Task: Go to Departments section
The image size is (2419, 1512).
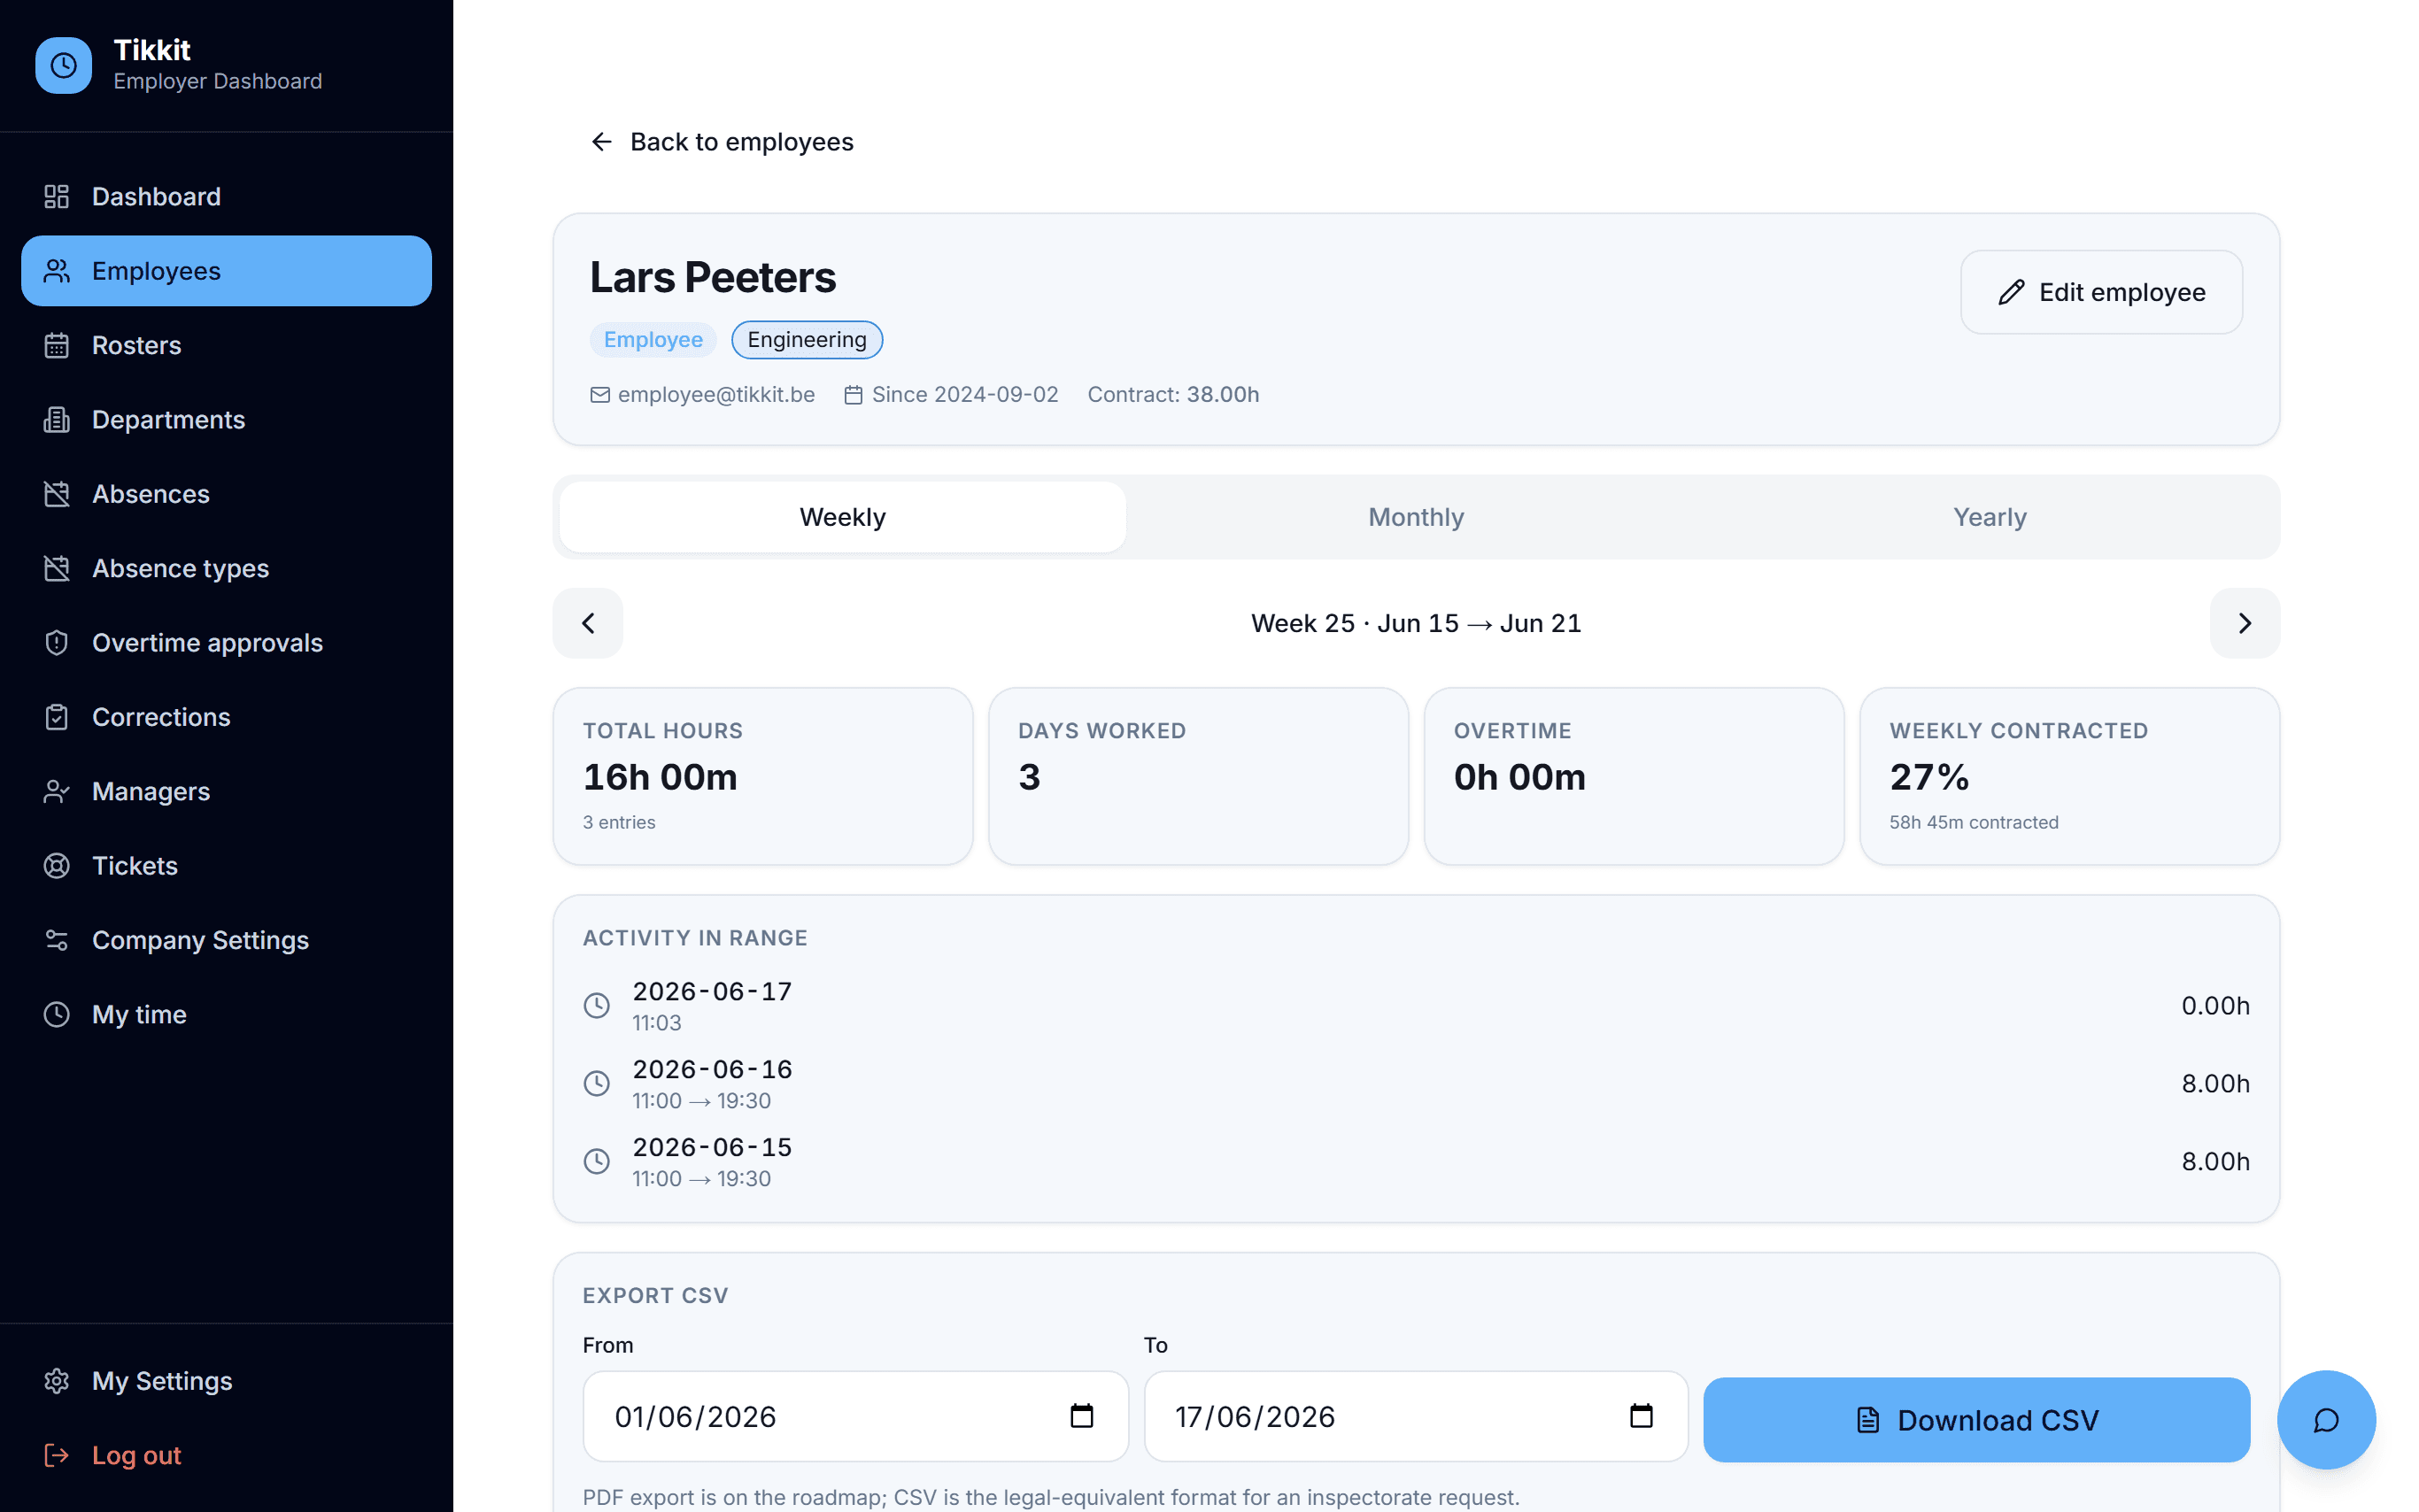Action: 226,420
